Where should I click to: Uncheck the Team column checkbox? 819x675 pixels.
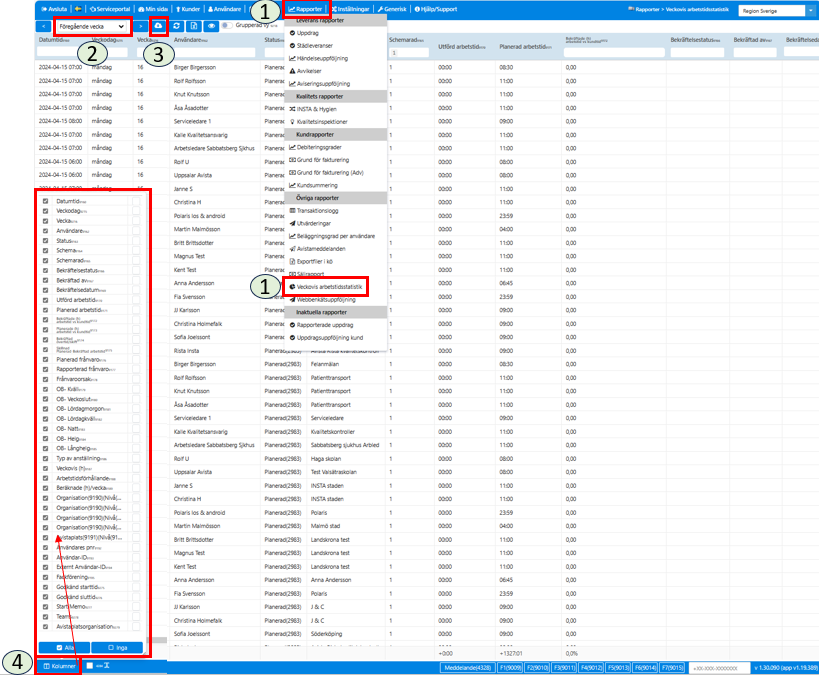(45, 617)
